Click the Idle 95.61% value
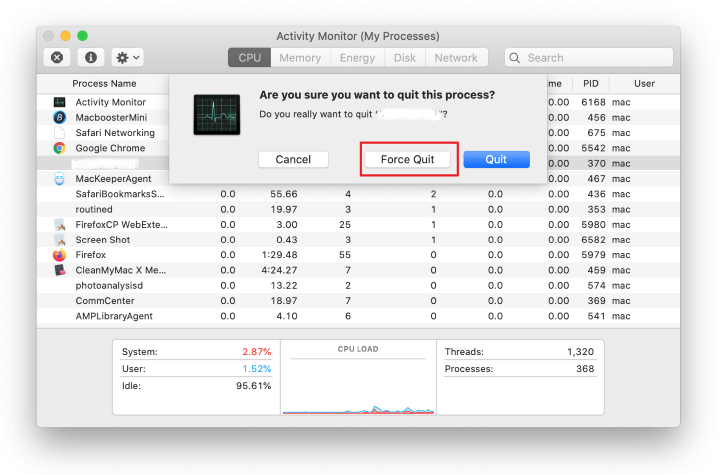 tap(253, 386)
